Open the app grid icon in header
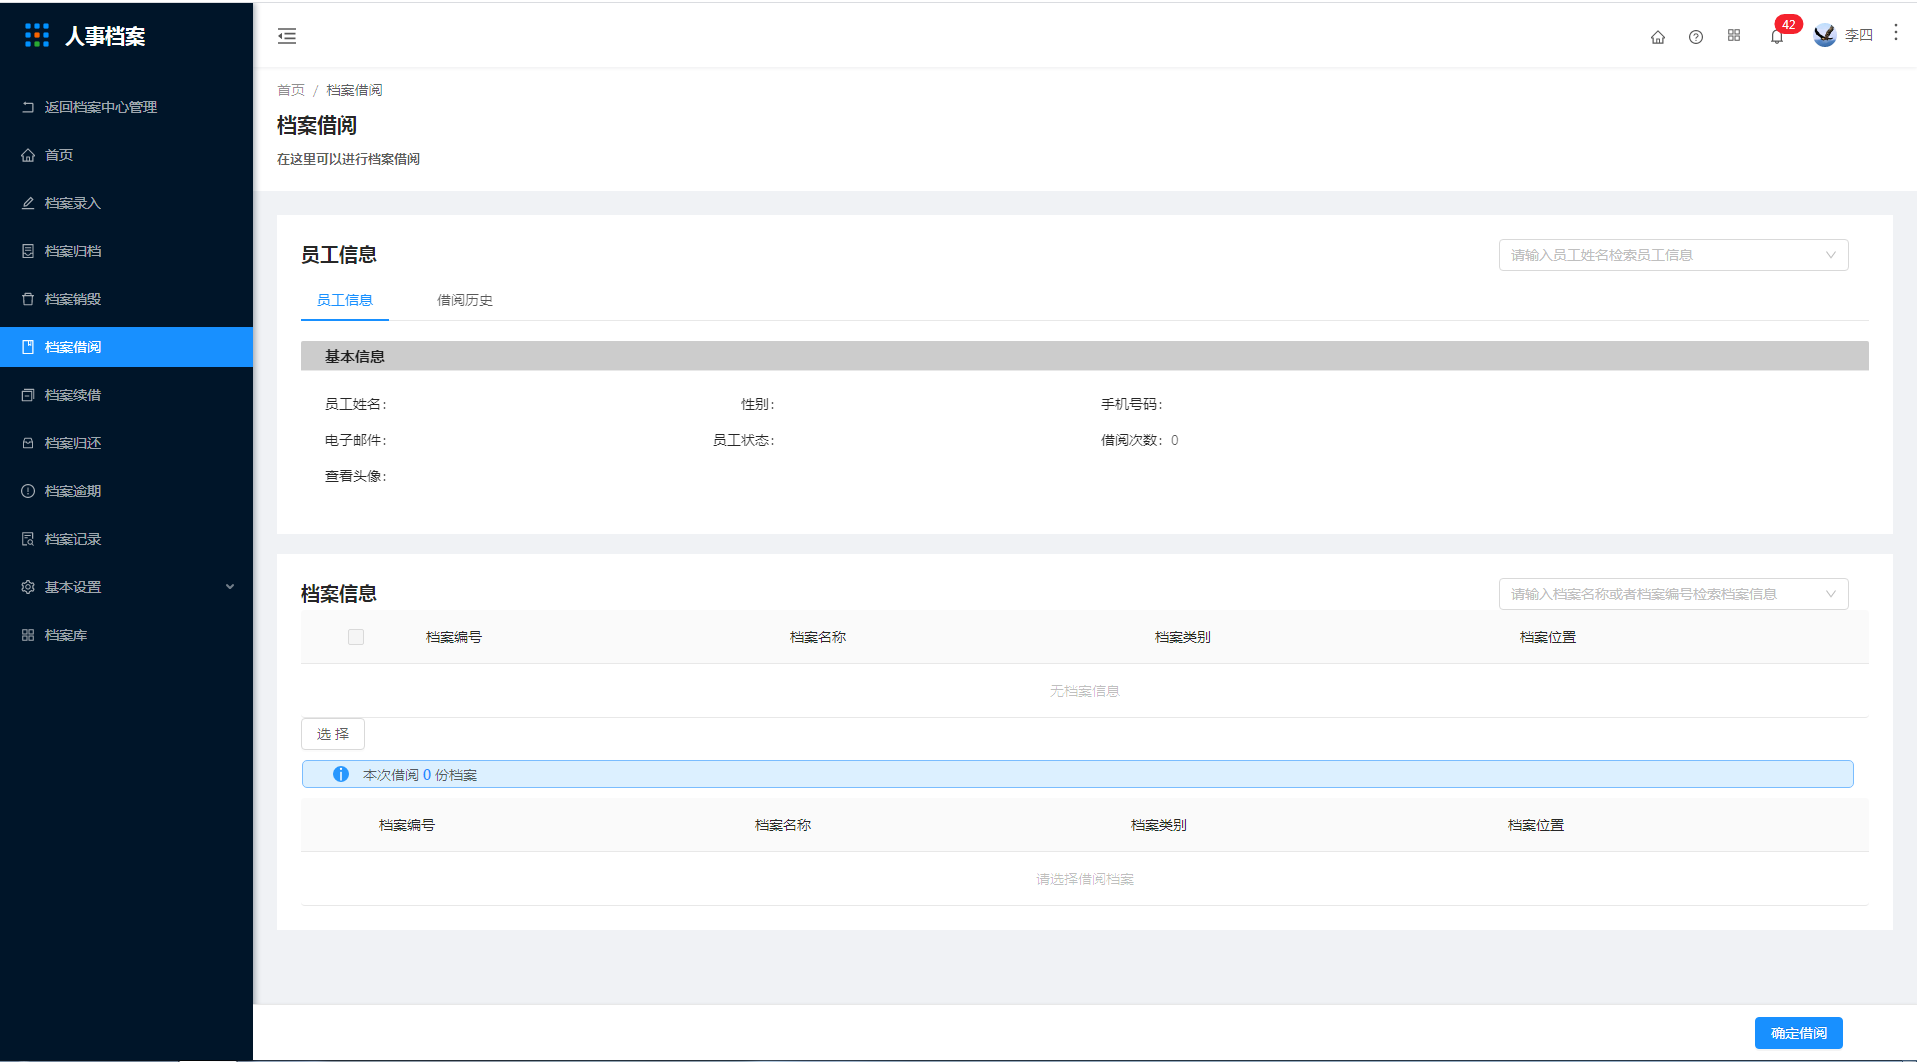1917x1062 pixels. pyautogui.click(x=1734, y=35)
